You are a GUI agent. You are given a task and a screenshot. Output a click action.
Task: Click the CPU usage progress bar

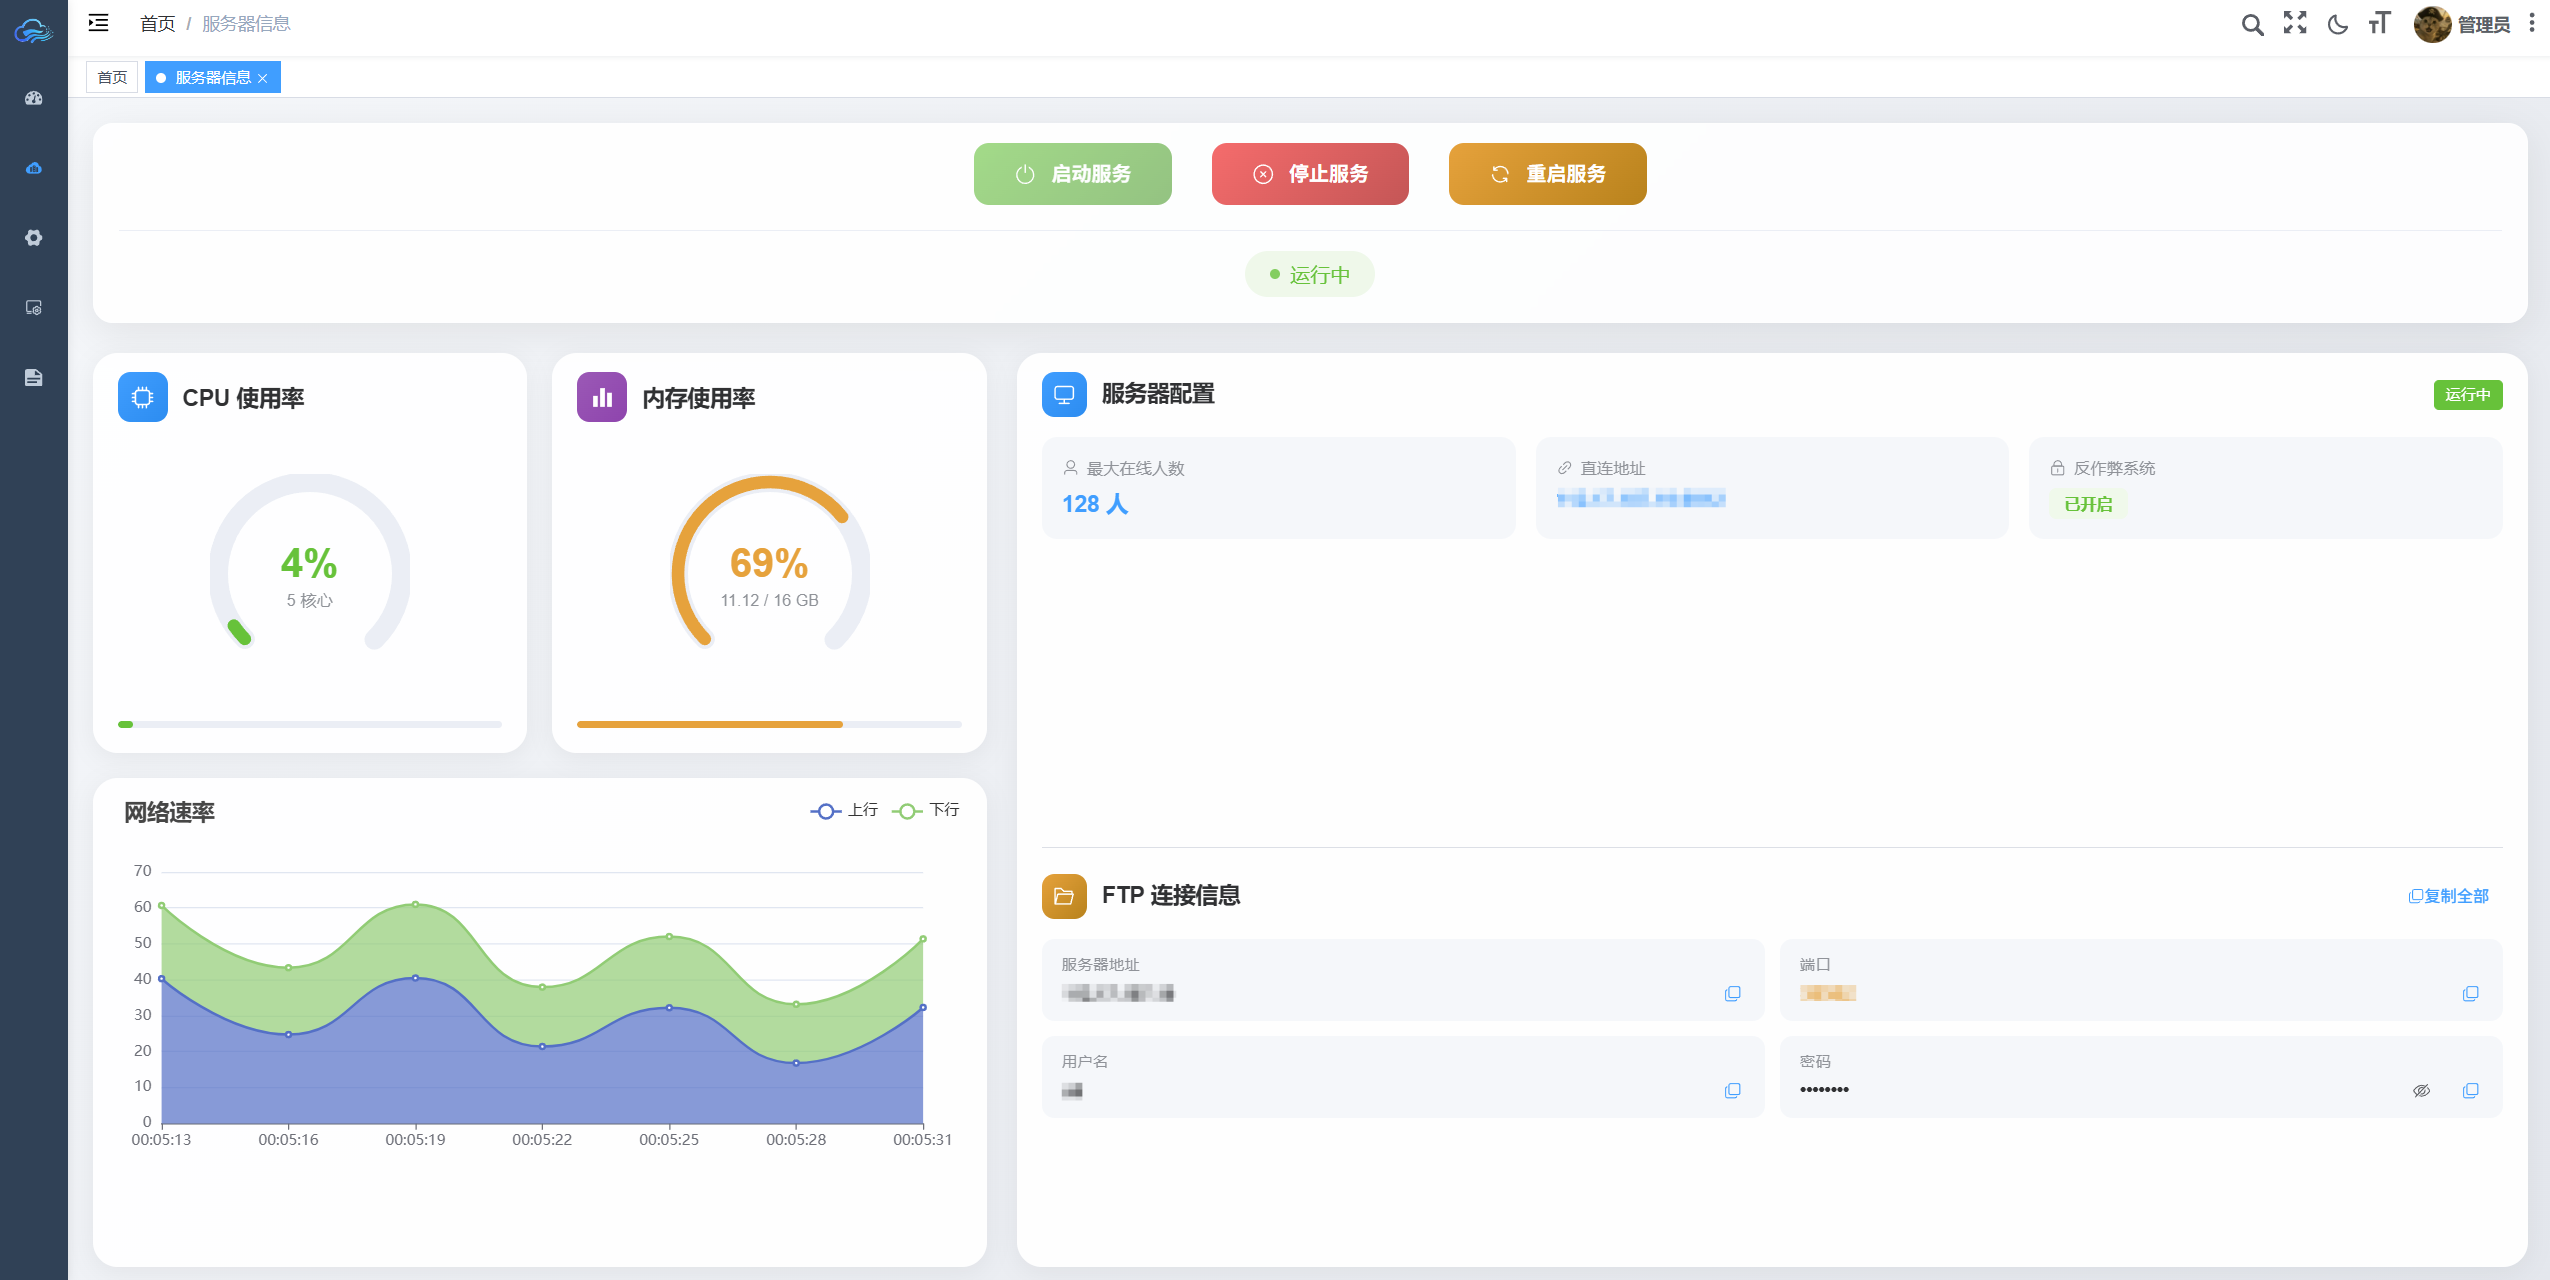pyautogui.click(x=310, y=724)
